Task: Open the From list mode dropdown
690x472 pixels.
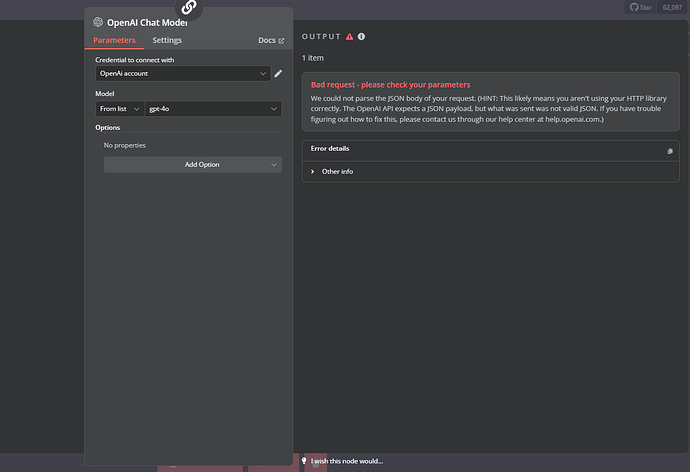Action: click(x=120, y=109)
